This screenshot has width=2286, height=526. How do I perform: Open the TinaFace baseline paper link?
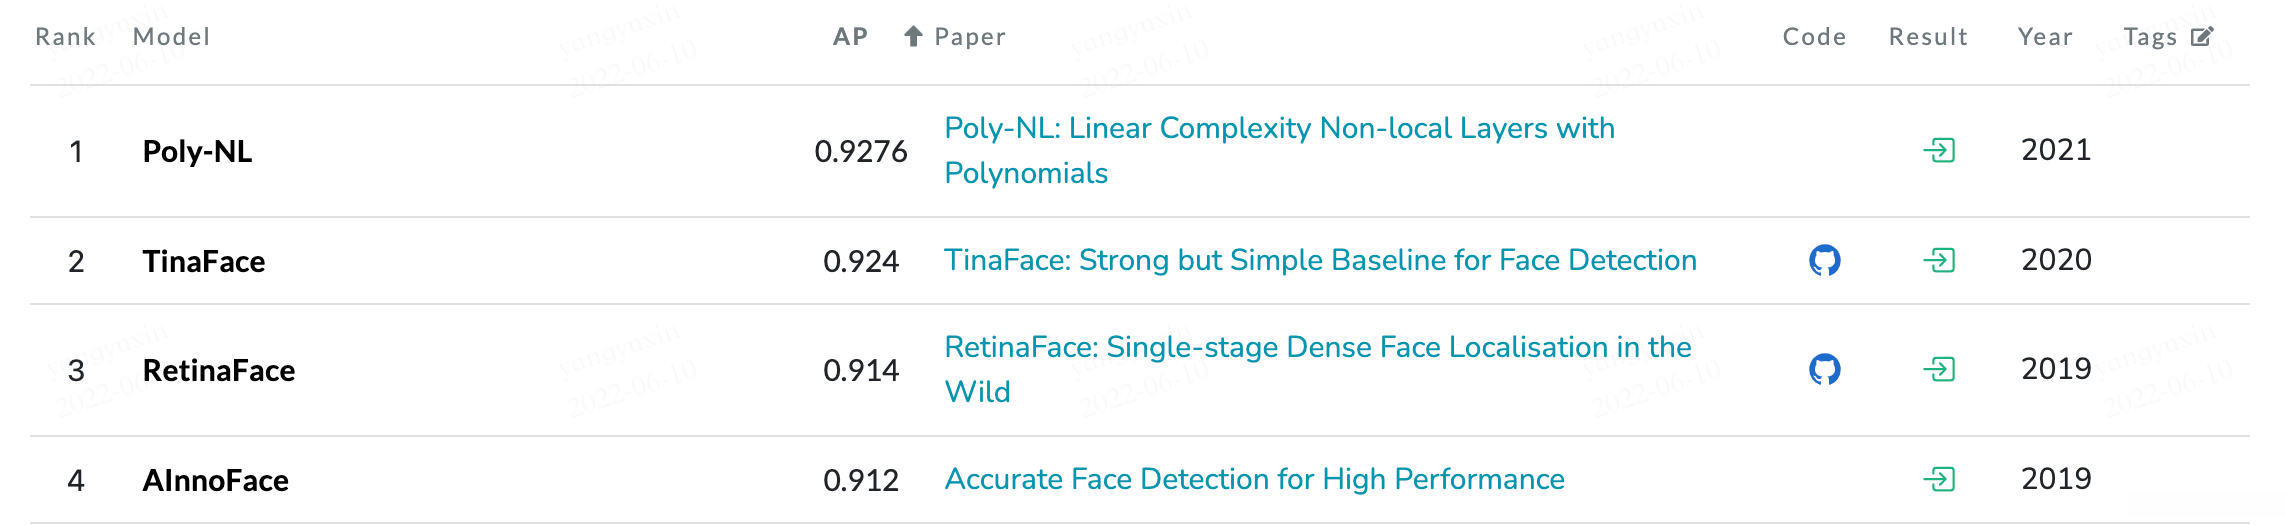click(x=1320, y=261)
